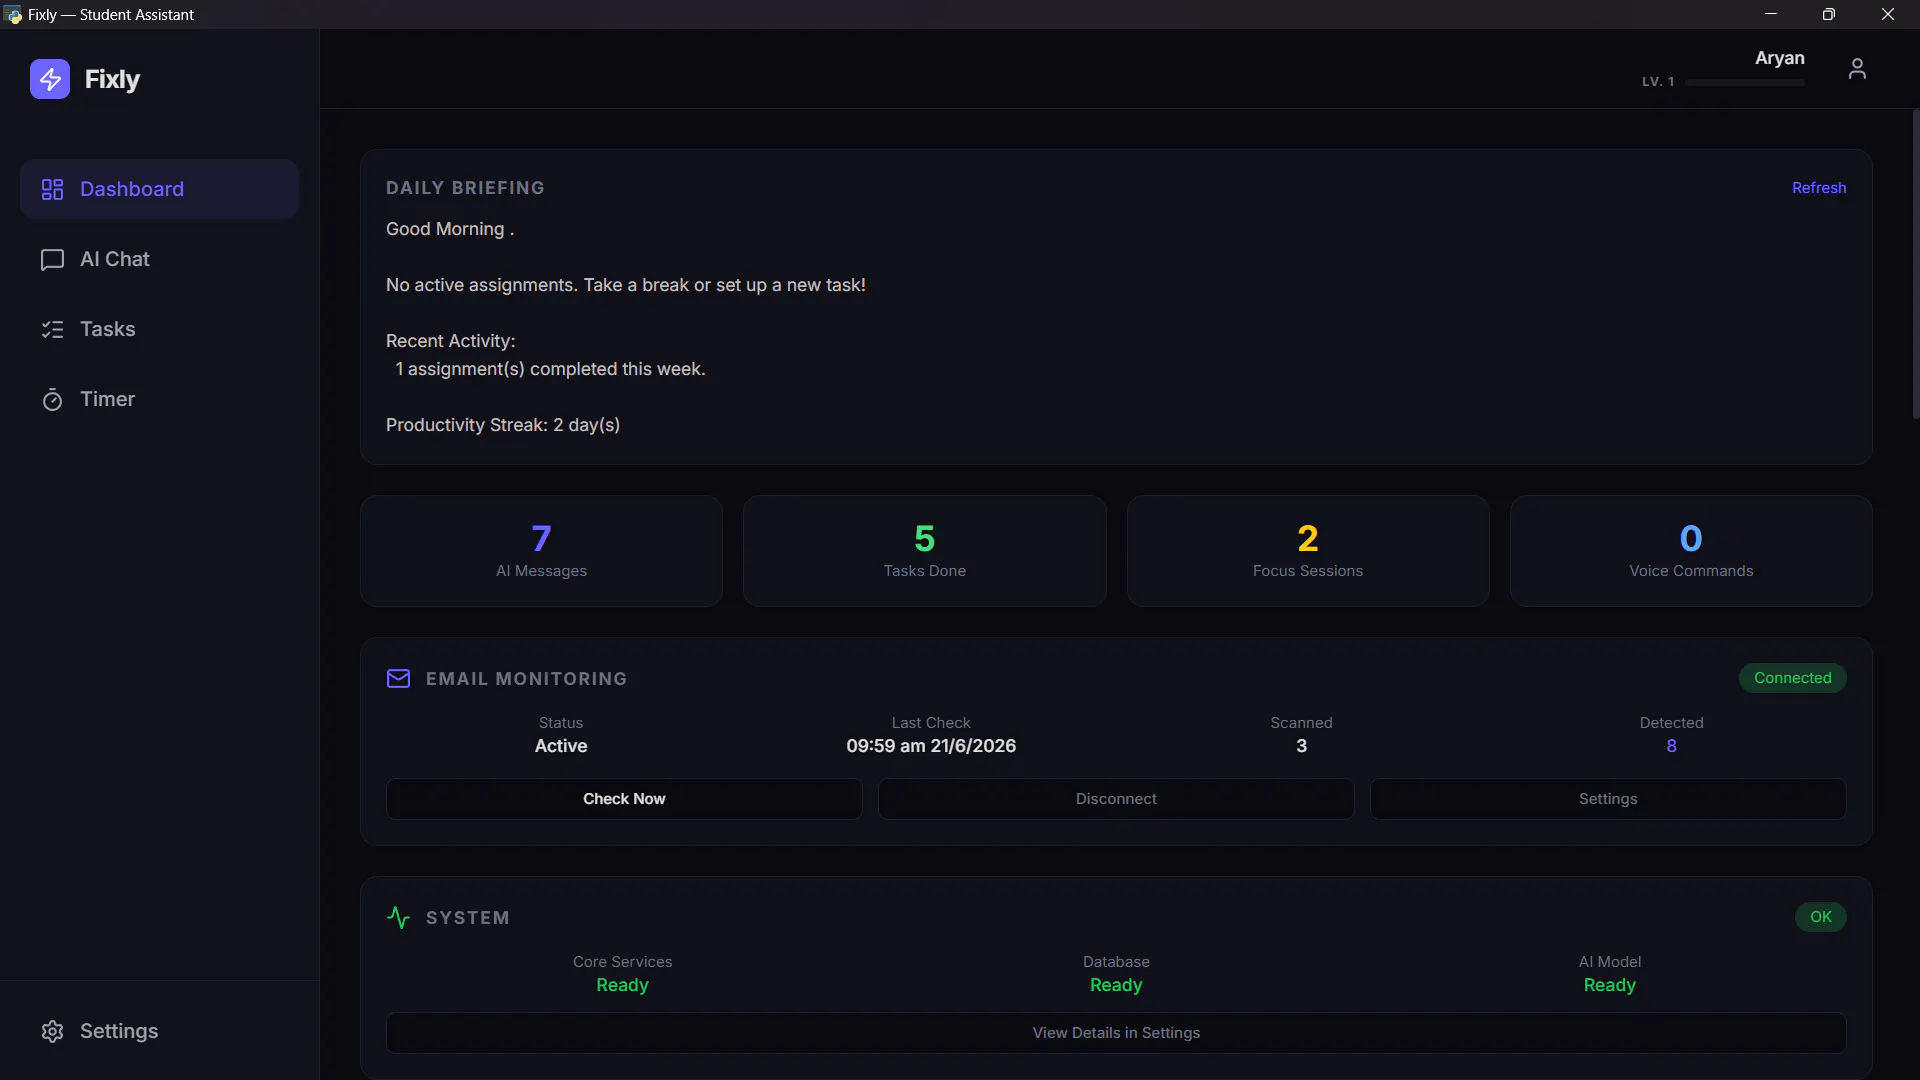Click Core Services Ready status
The height and width of the screenshot is (1080, 1920).
pos(622,985)
